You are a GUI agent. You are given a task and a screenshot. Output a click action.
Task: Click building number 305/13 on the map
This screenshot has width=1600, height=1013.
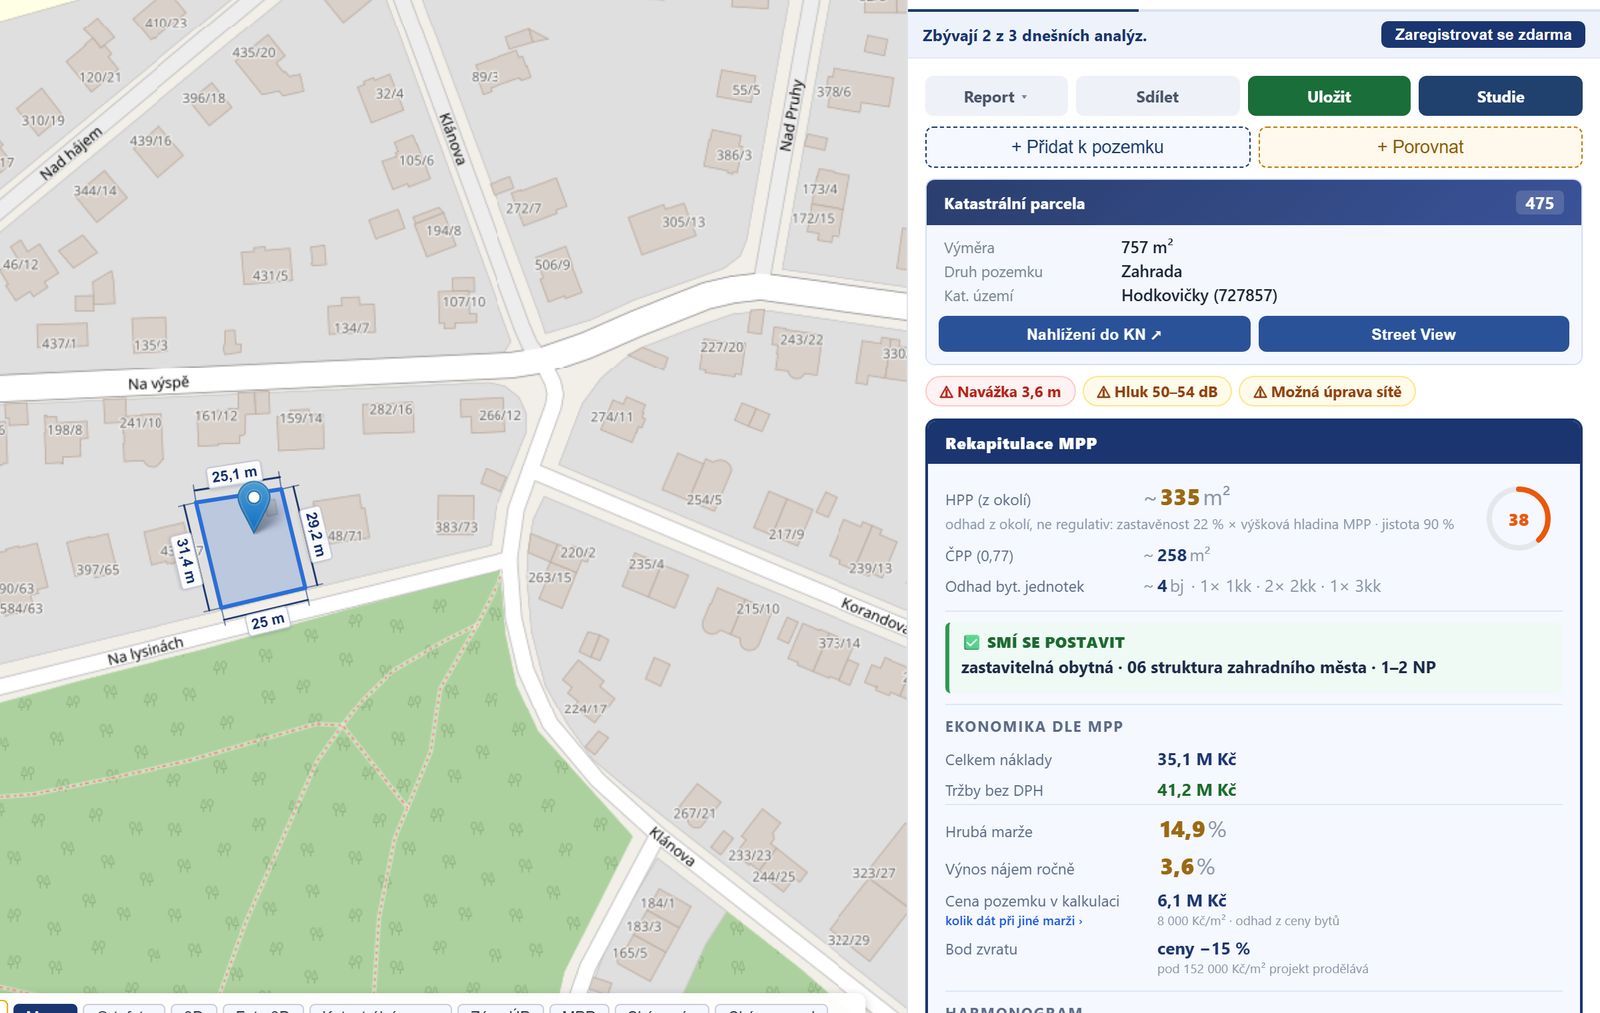[x=683, y=222]
